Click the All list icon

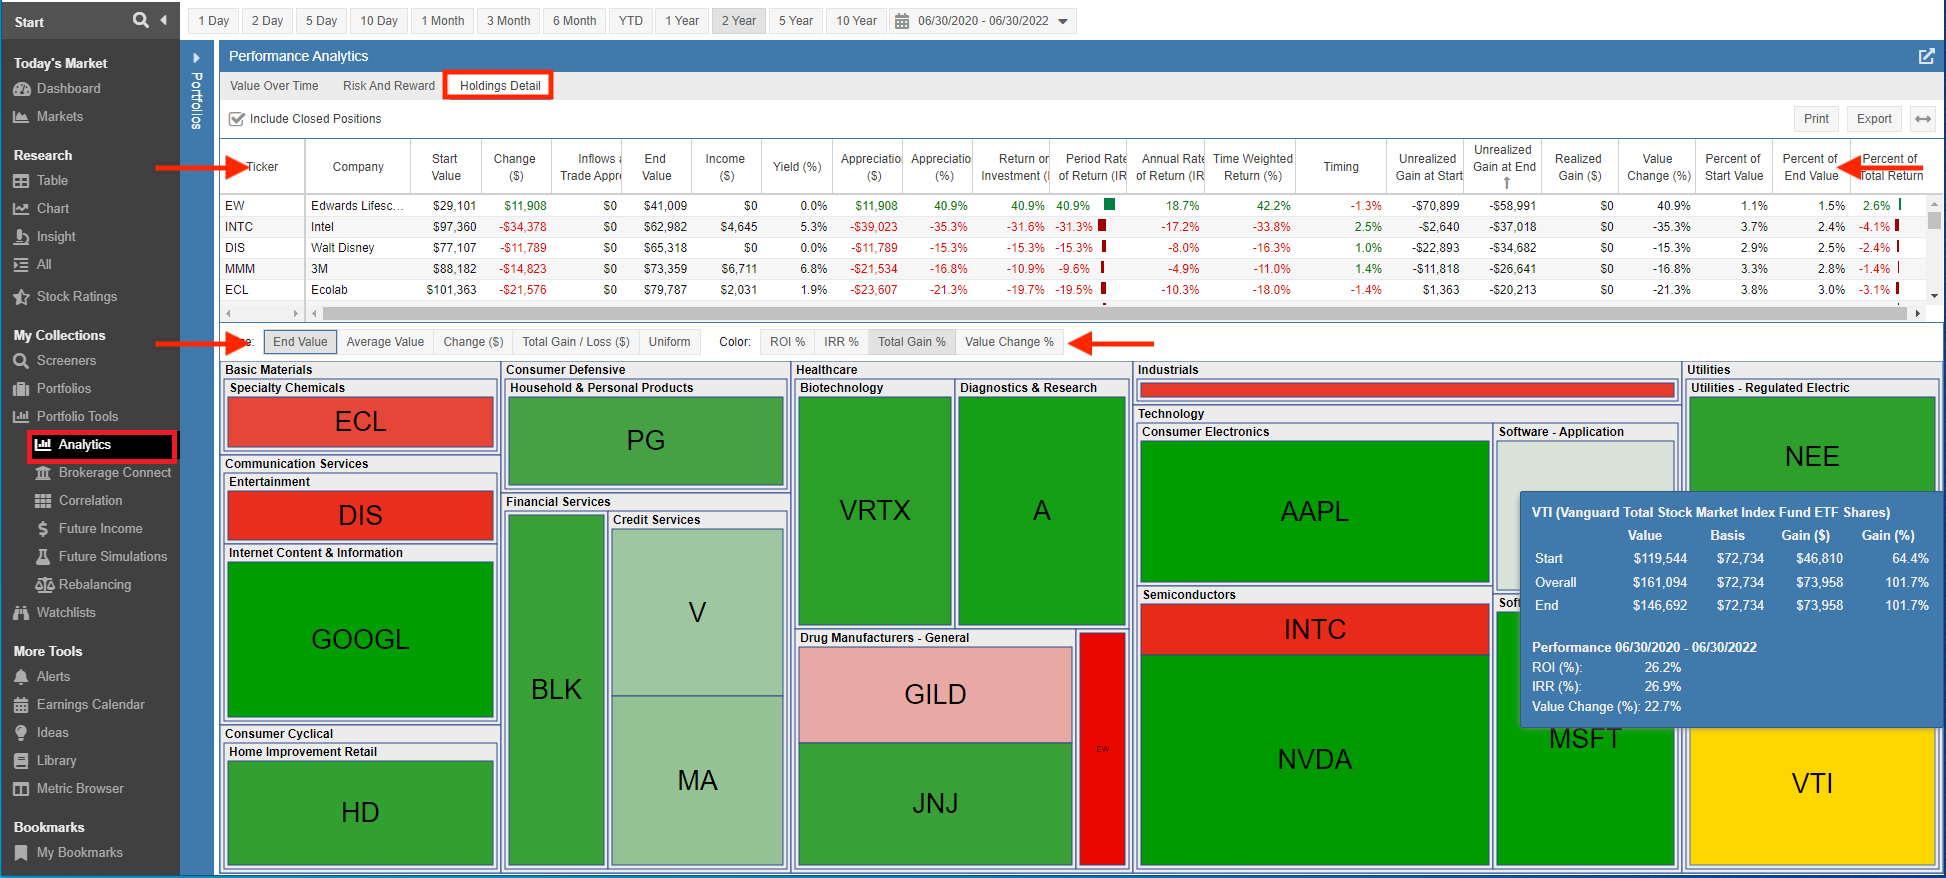tap(21, 265)
